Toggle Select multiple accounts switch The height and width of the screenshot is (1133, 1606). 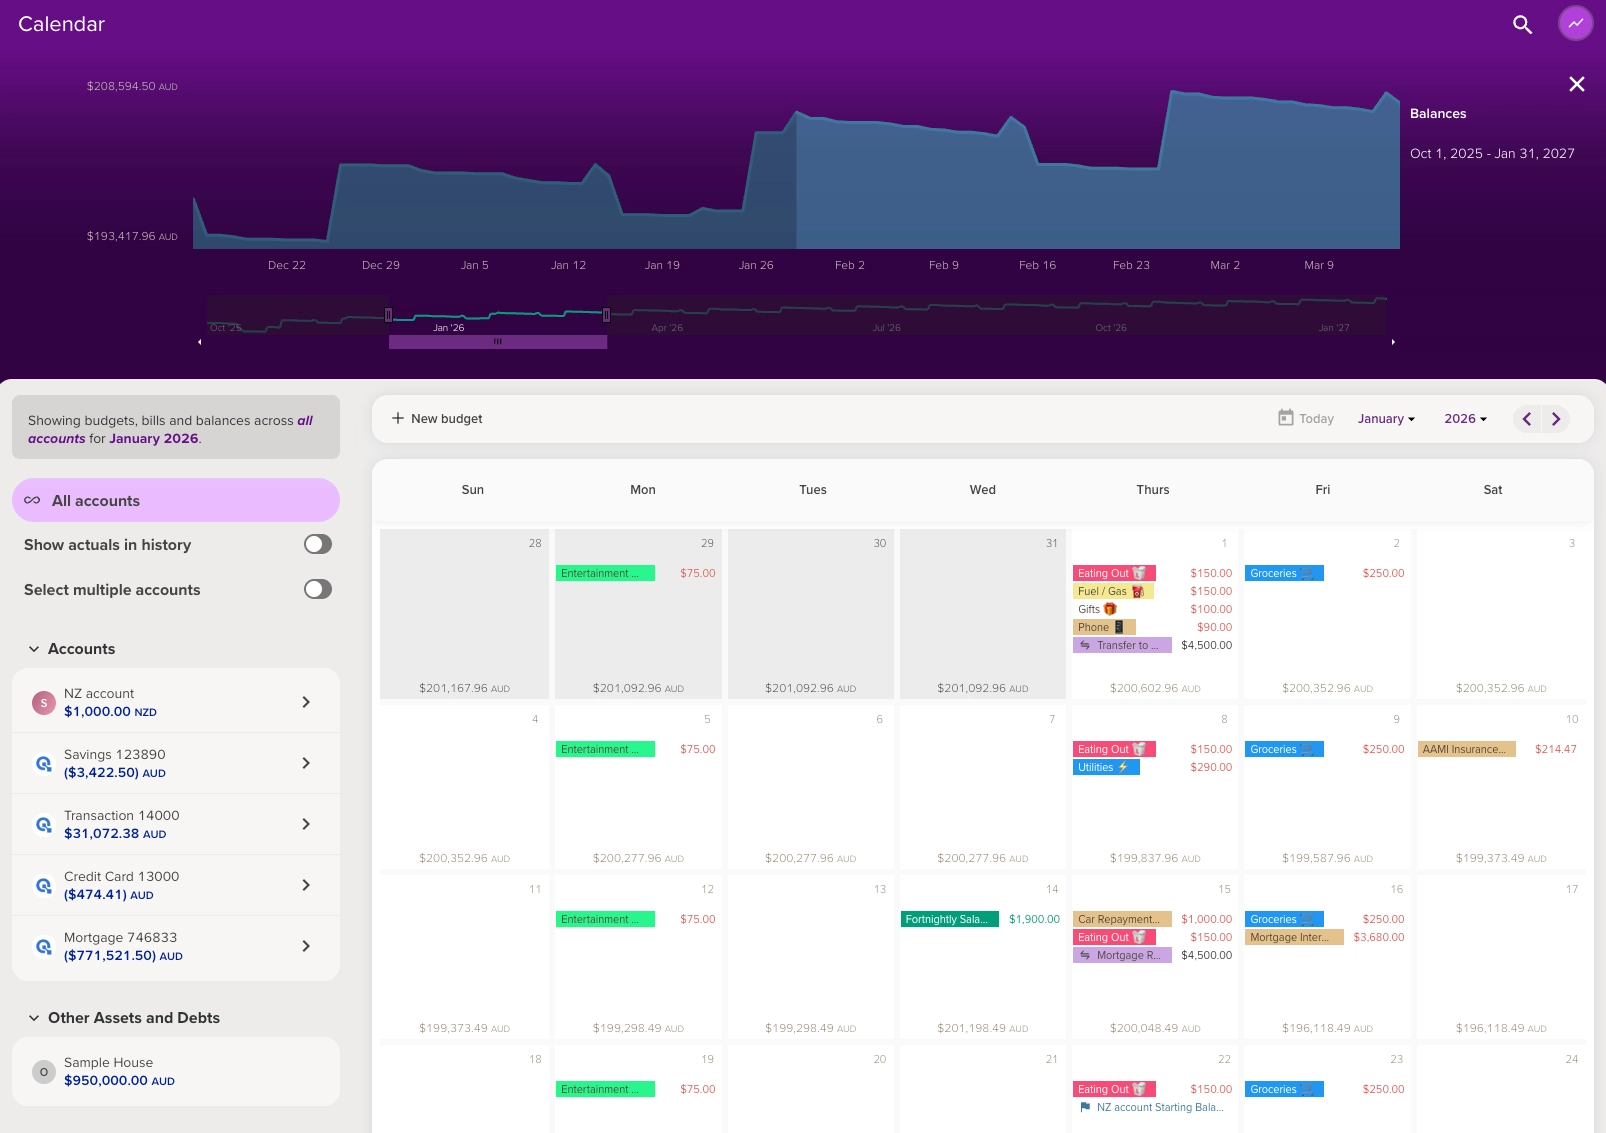(318, 589)
